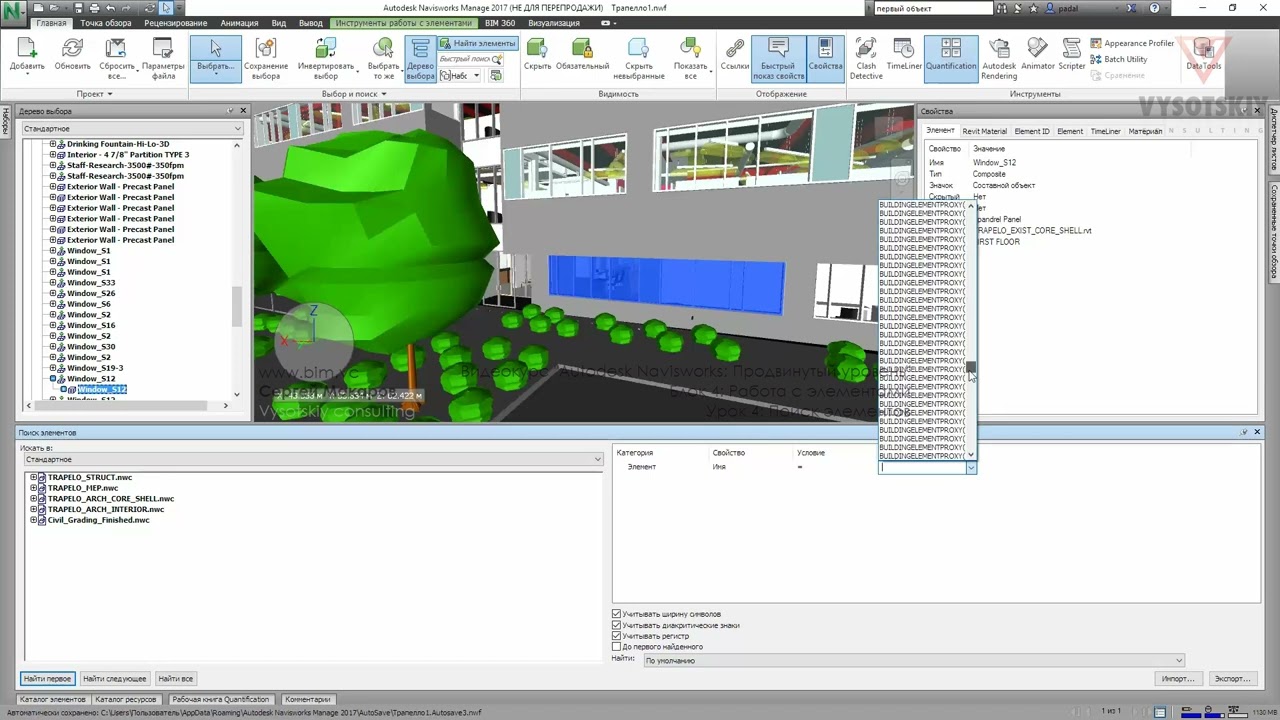Screen dimensions: 1280x720
Task: Click Скрыть невыбранные icon
Action: 639,59
